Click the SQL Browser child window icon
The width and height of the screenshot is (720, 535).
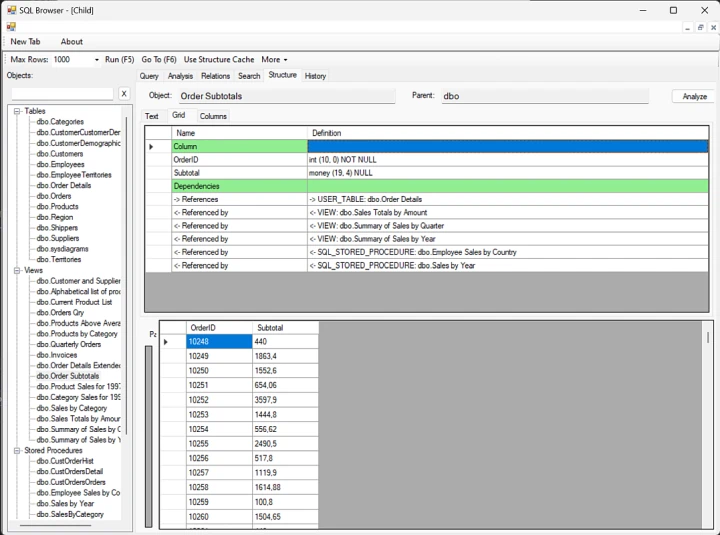coord(11,27)
